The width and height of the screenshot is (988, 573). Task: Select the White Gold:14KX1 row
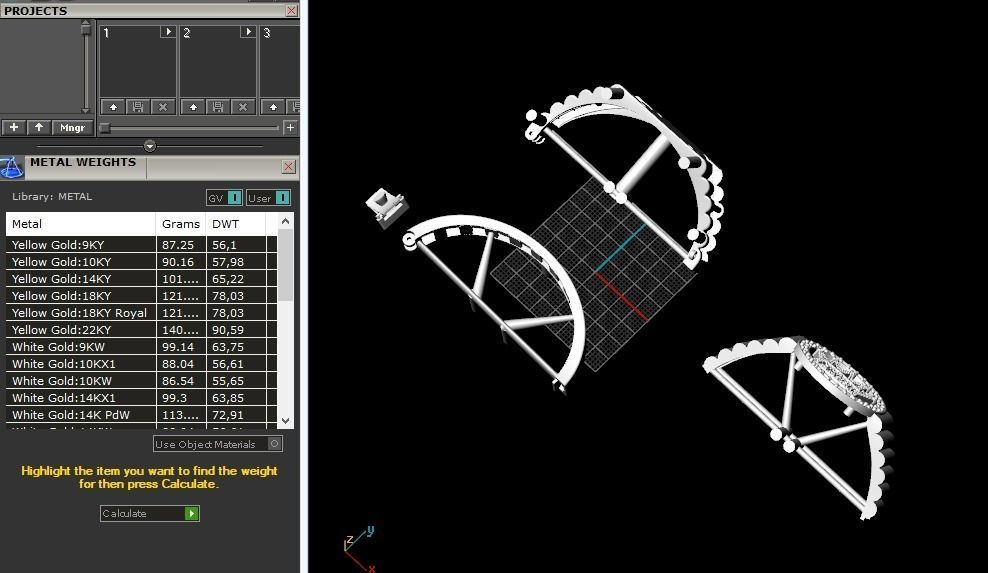141,398
